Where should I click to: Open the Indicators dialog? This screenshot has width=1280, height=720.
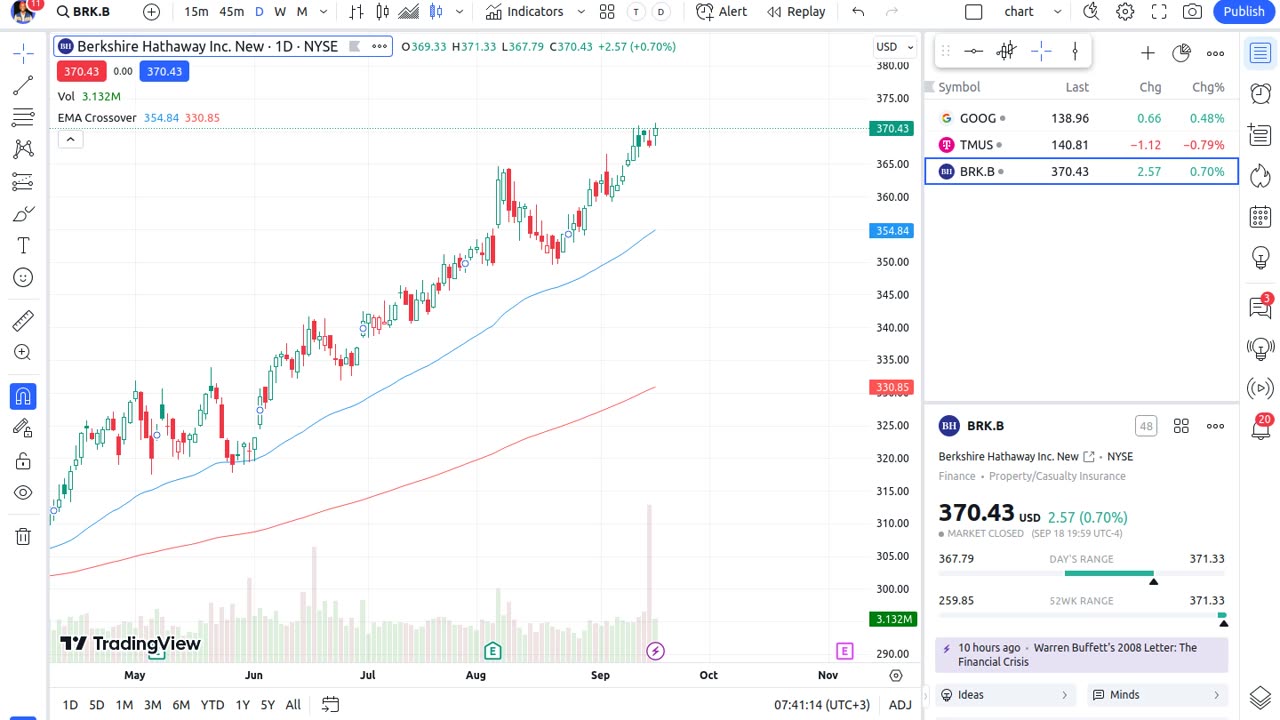pyautogui.click(x=525, y=12)
